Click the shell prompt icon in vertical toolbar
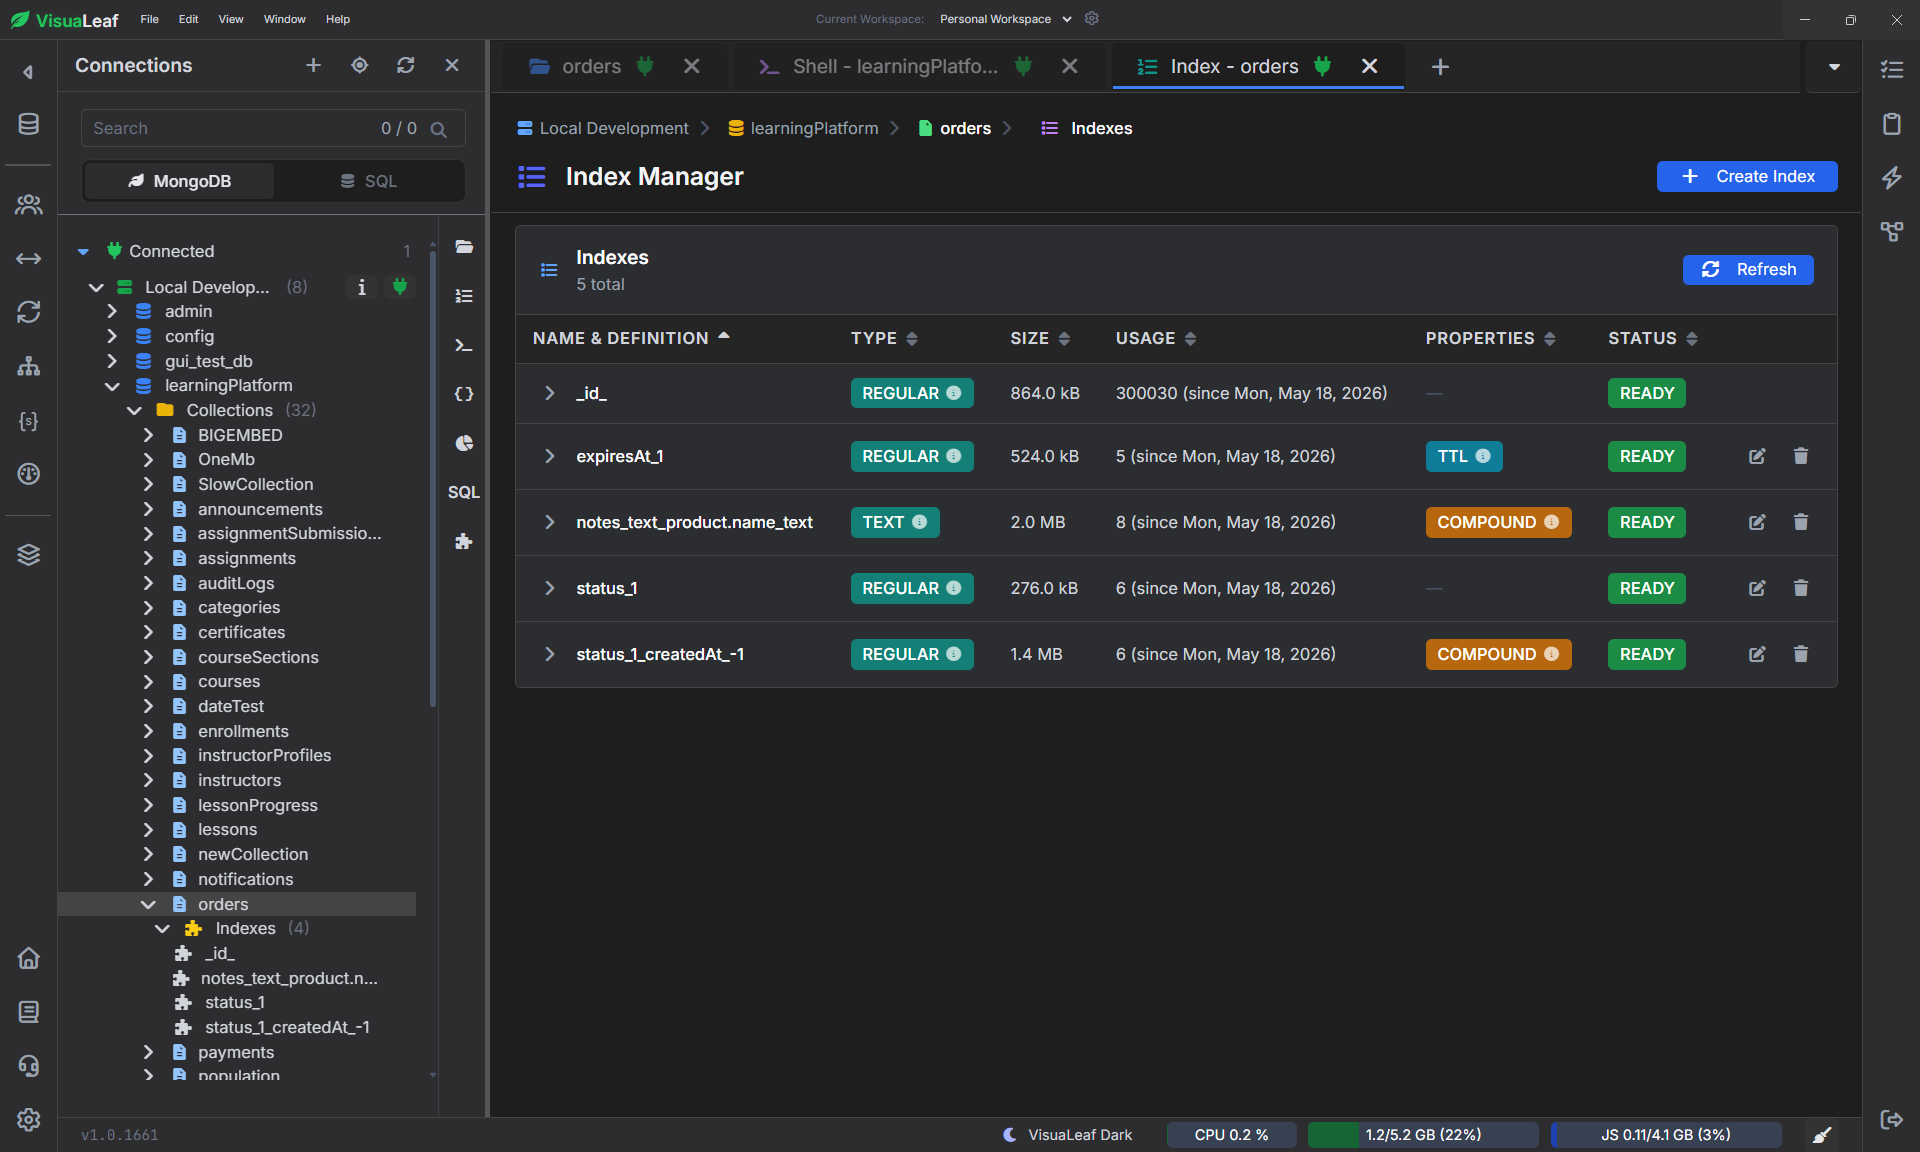This screenshot has width=1920, height=1152. coord(464,345)
